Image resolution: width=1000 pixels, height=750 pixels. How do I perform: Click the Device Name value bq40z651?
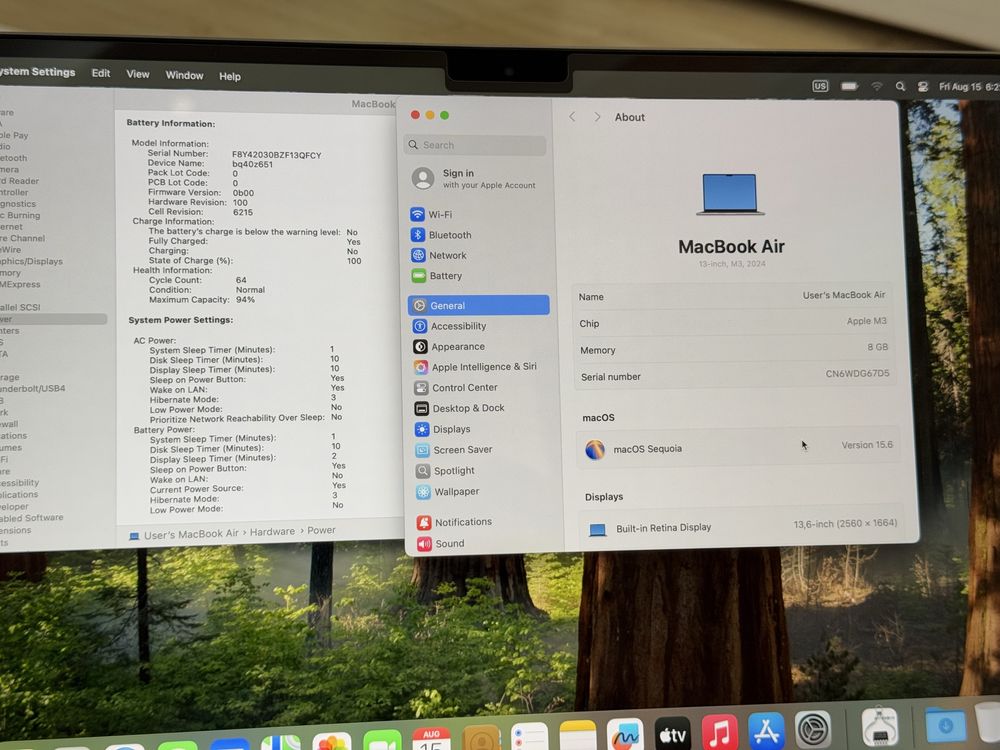pyautogui.click(x=252, y=164)
